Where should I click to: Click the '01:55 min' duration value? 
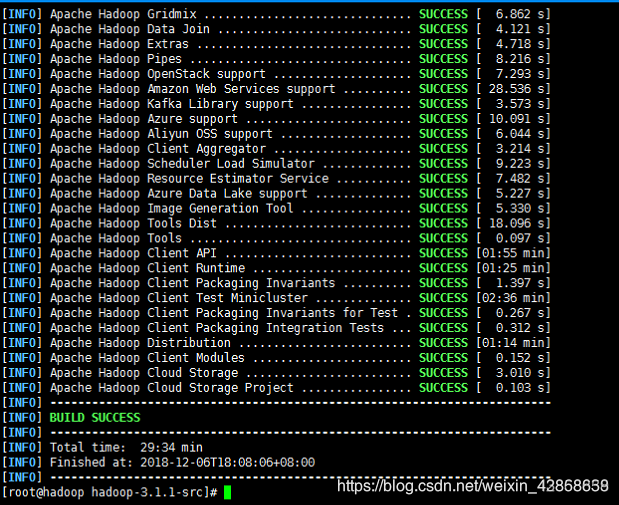point(513,253)
